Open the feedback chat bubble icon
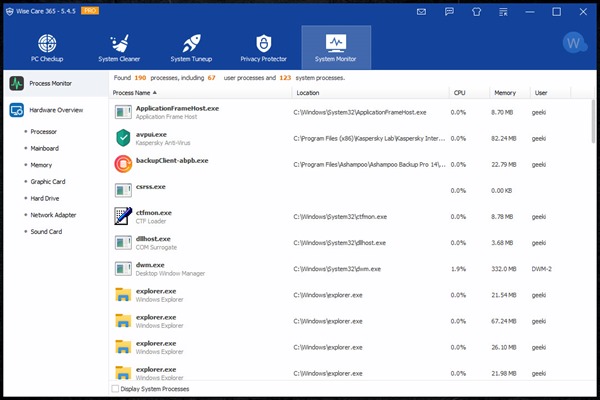 click(448, 12)
